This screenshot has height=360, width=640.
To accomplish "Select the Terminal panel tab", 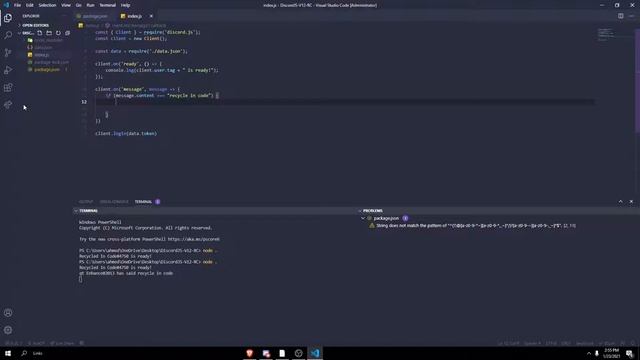I will (x=143, y=202).
